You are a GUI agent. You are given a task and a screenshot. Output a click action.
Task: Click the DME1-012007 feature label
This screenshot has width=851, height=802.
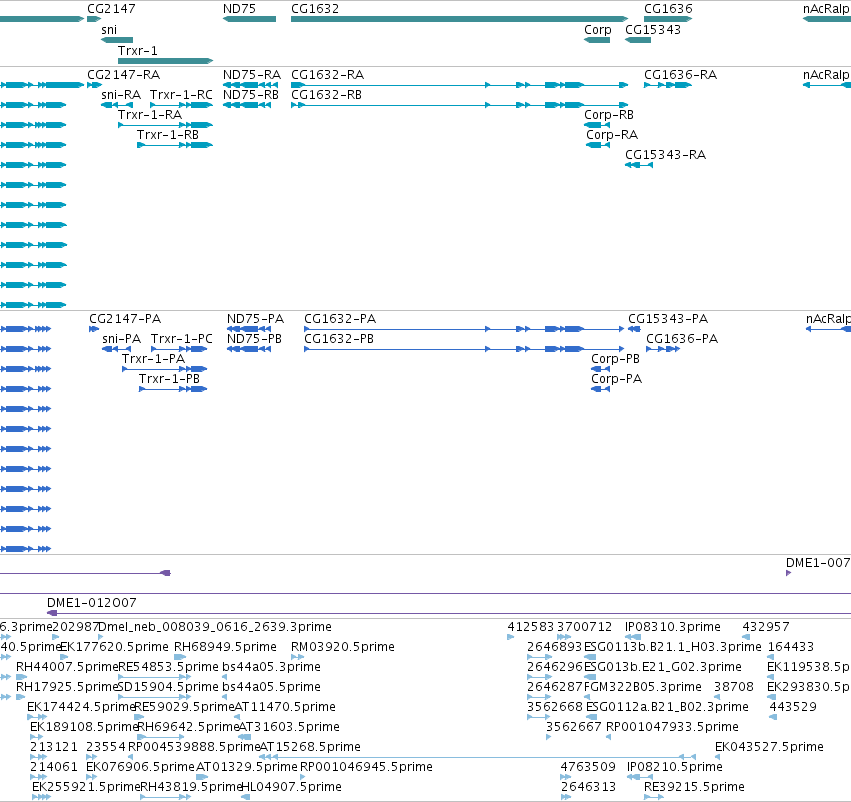(92, 603)
